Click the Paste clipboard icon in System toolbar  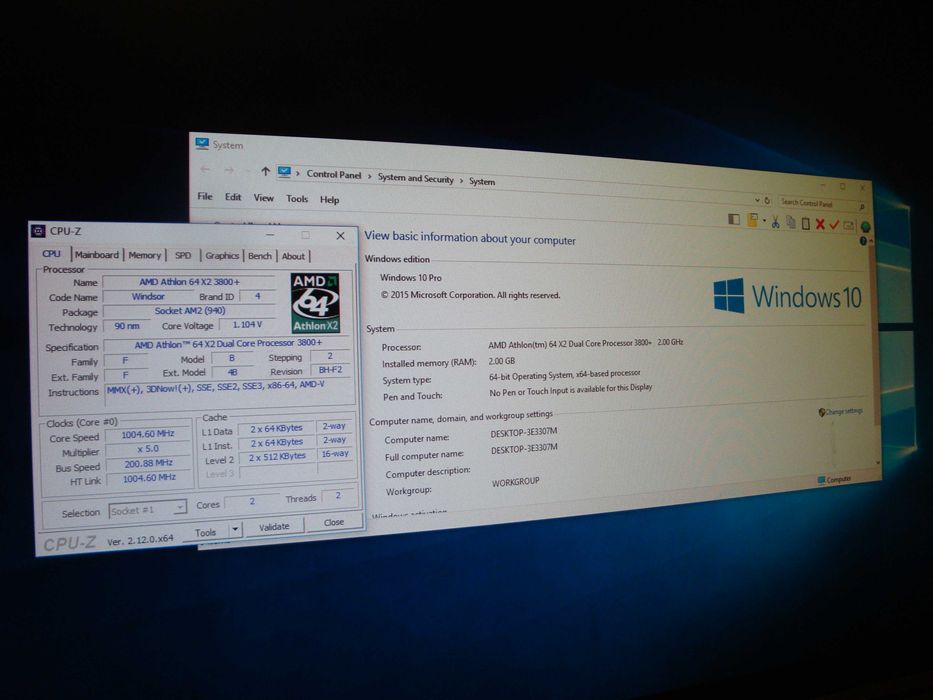806,224
